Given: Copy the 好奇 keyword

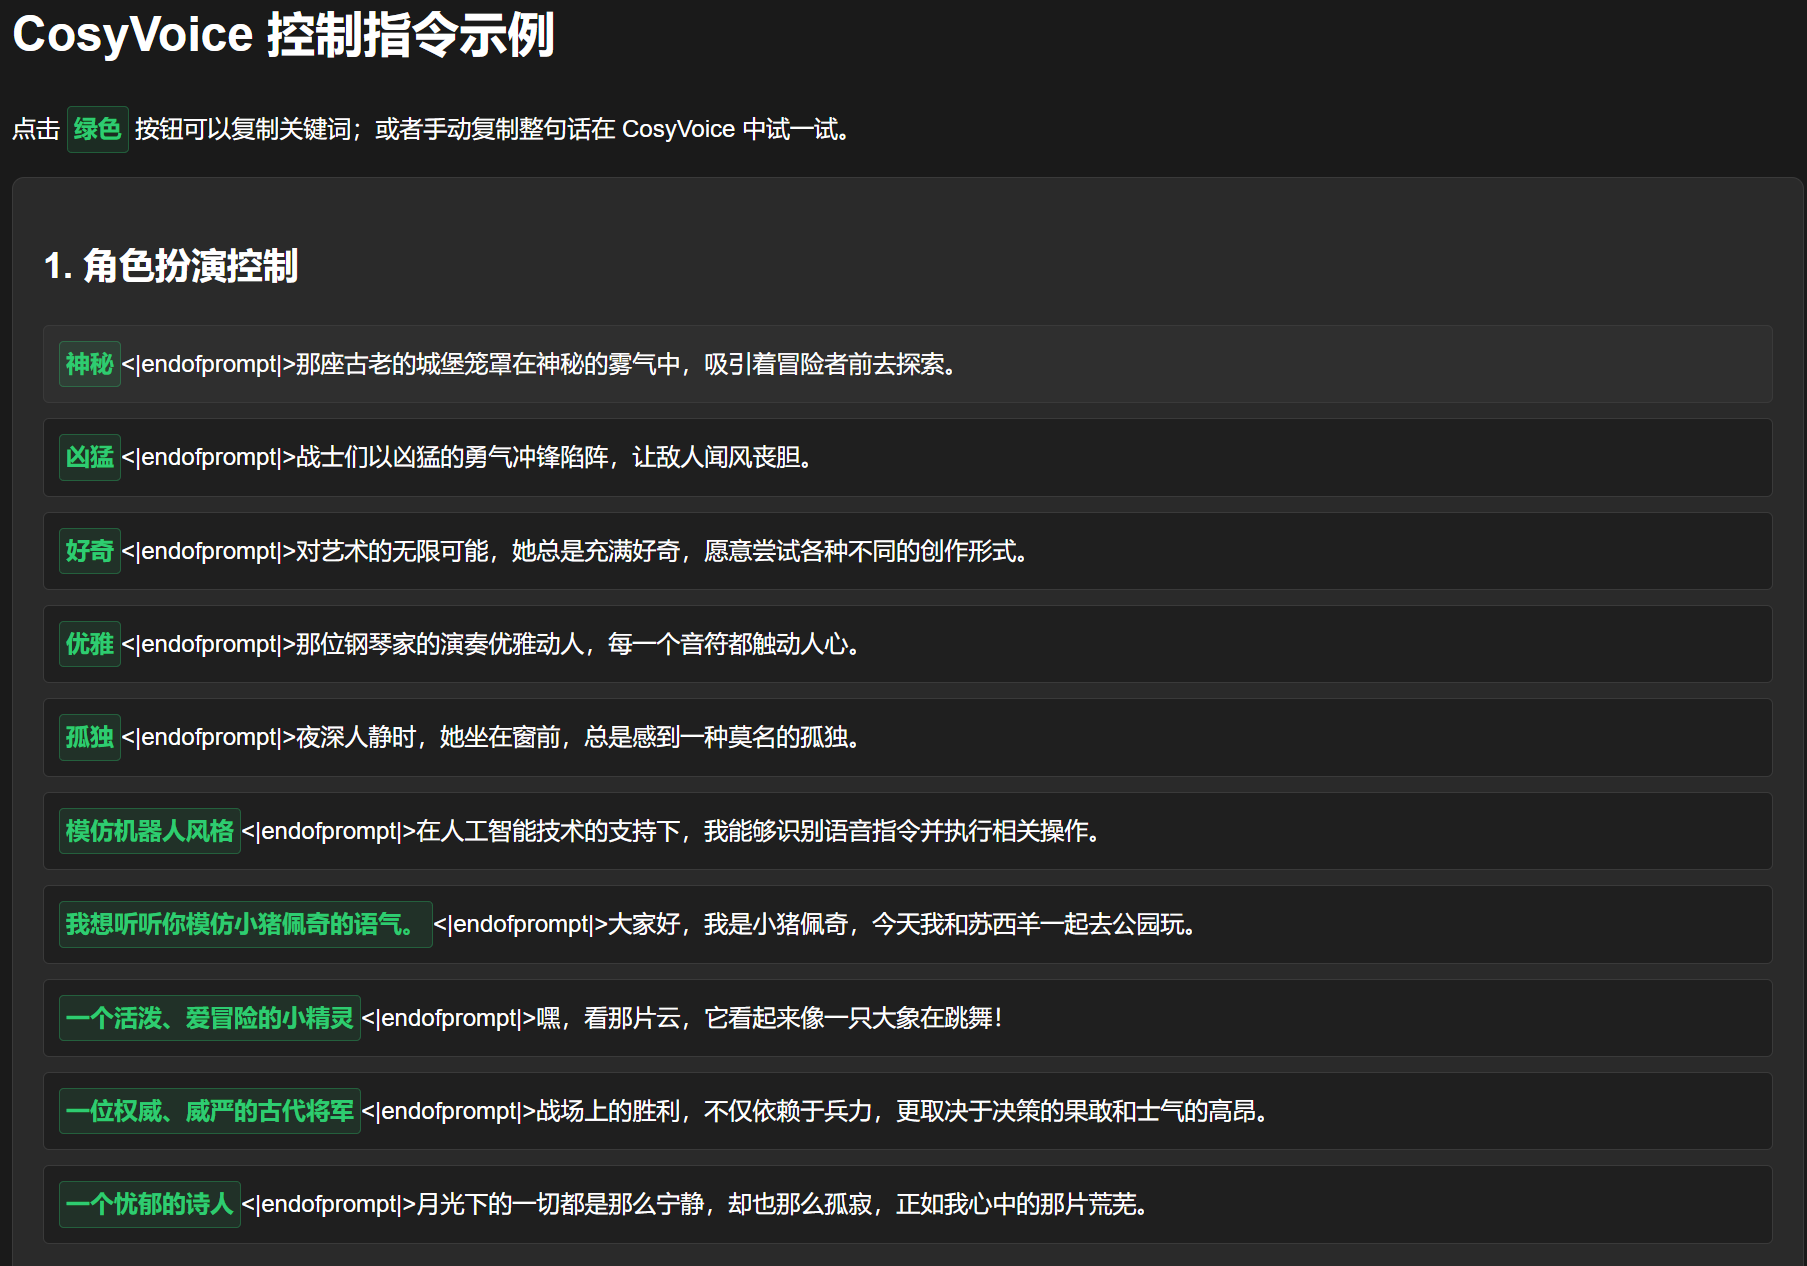Looking at the screenshot, I should [x=89, y=551].
